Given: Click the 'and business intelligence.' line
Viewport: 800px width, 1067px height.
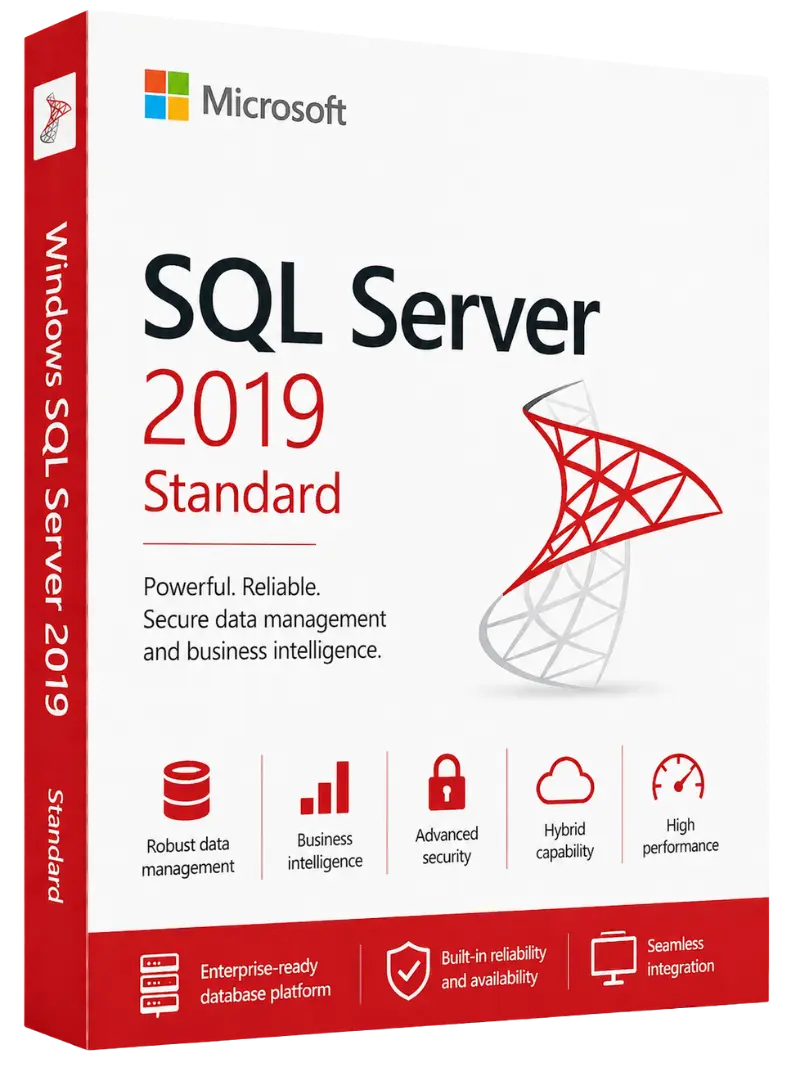Looking at the screenshot, I should [262, 652].
